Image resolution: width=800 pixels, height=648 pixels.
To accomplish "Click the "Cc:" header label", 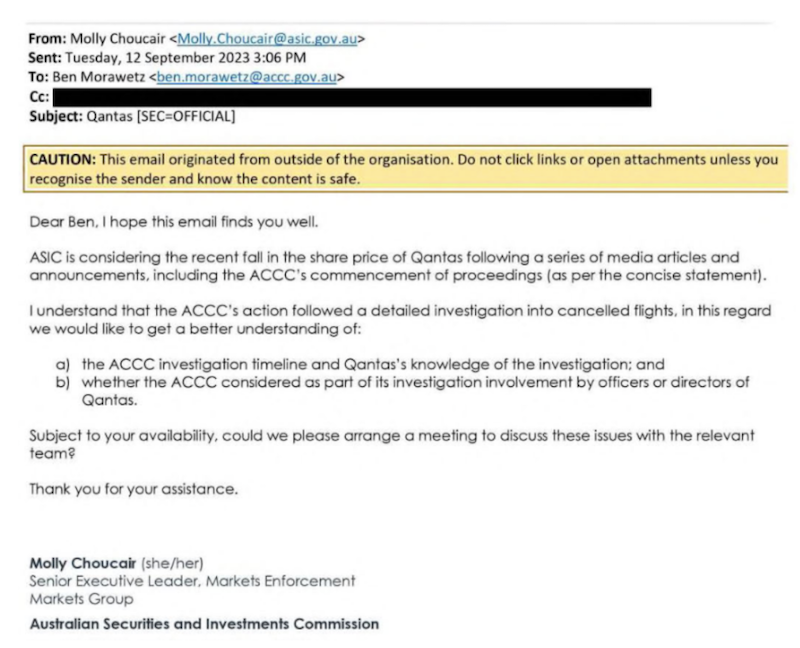I will (39, 96).
